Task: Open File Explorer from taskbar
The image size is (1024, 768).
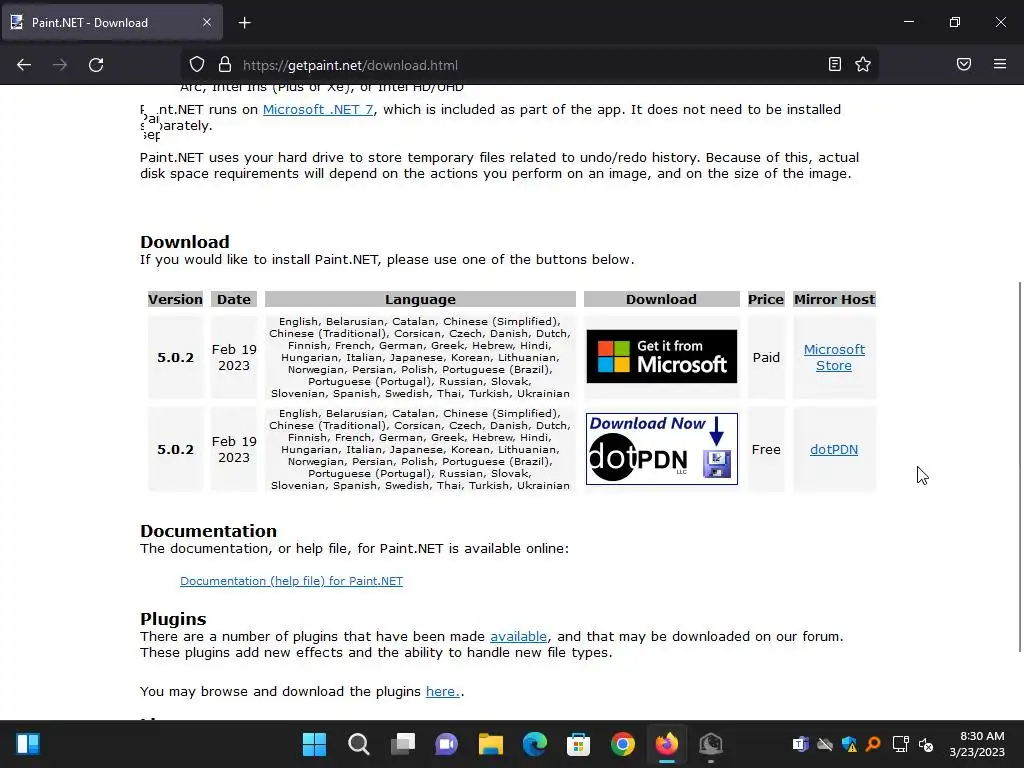Action: [x=490, y=744]
